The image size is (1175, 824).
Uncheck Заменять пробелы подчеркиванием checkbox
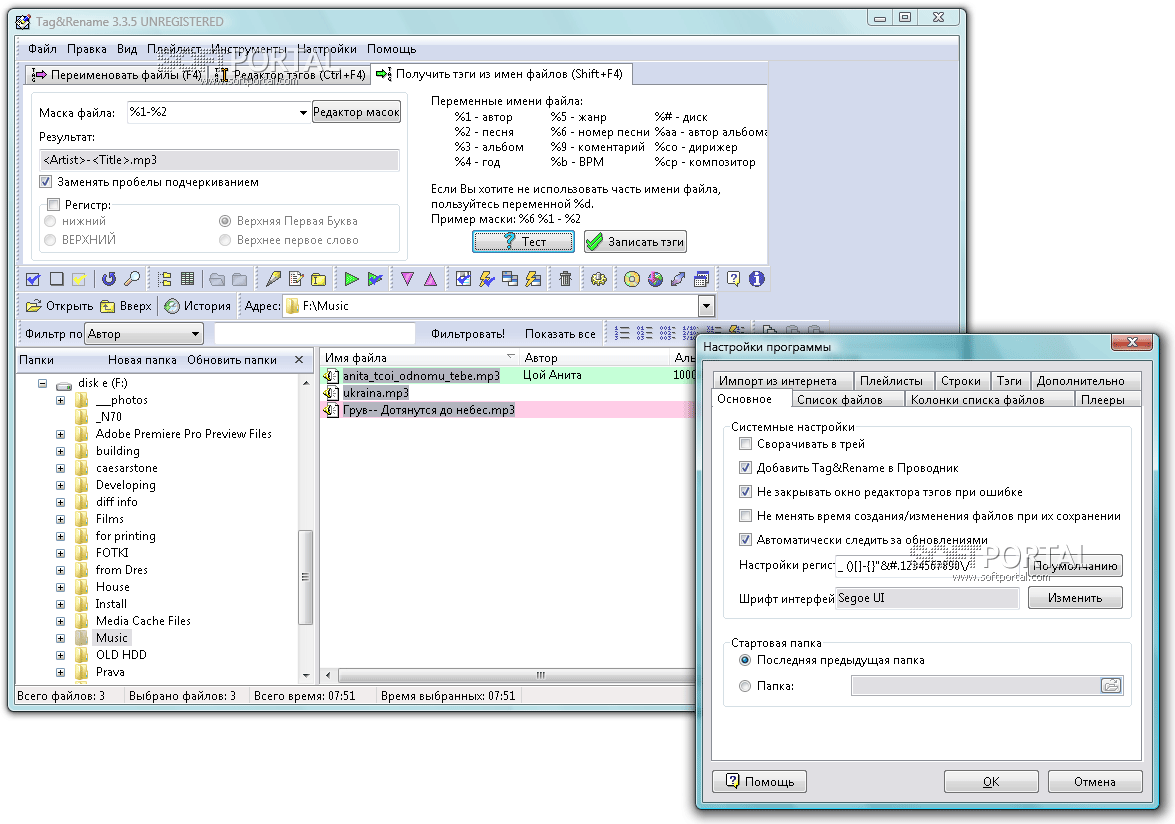pyautogui.click(x=46, y=182)
